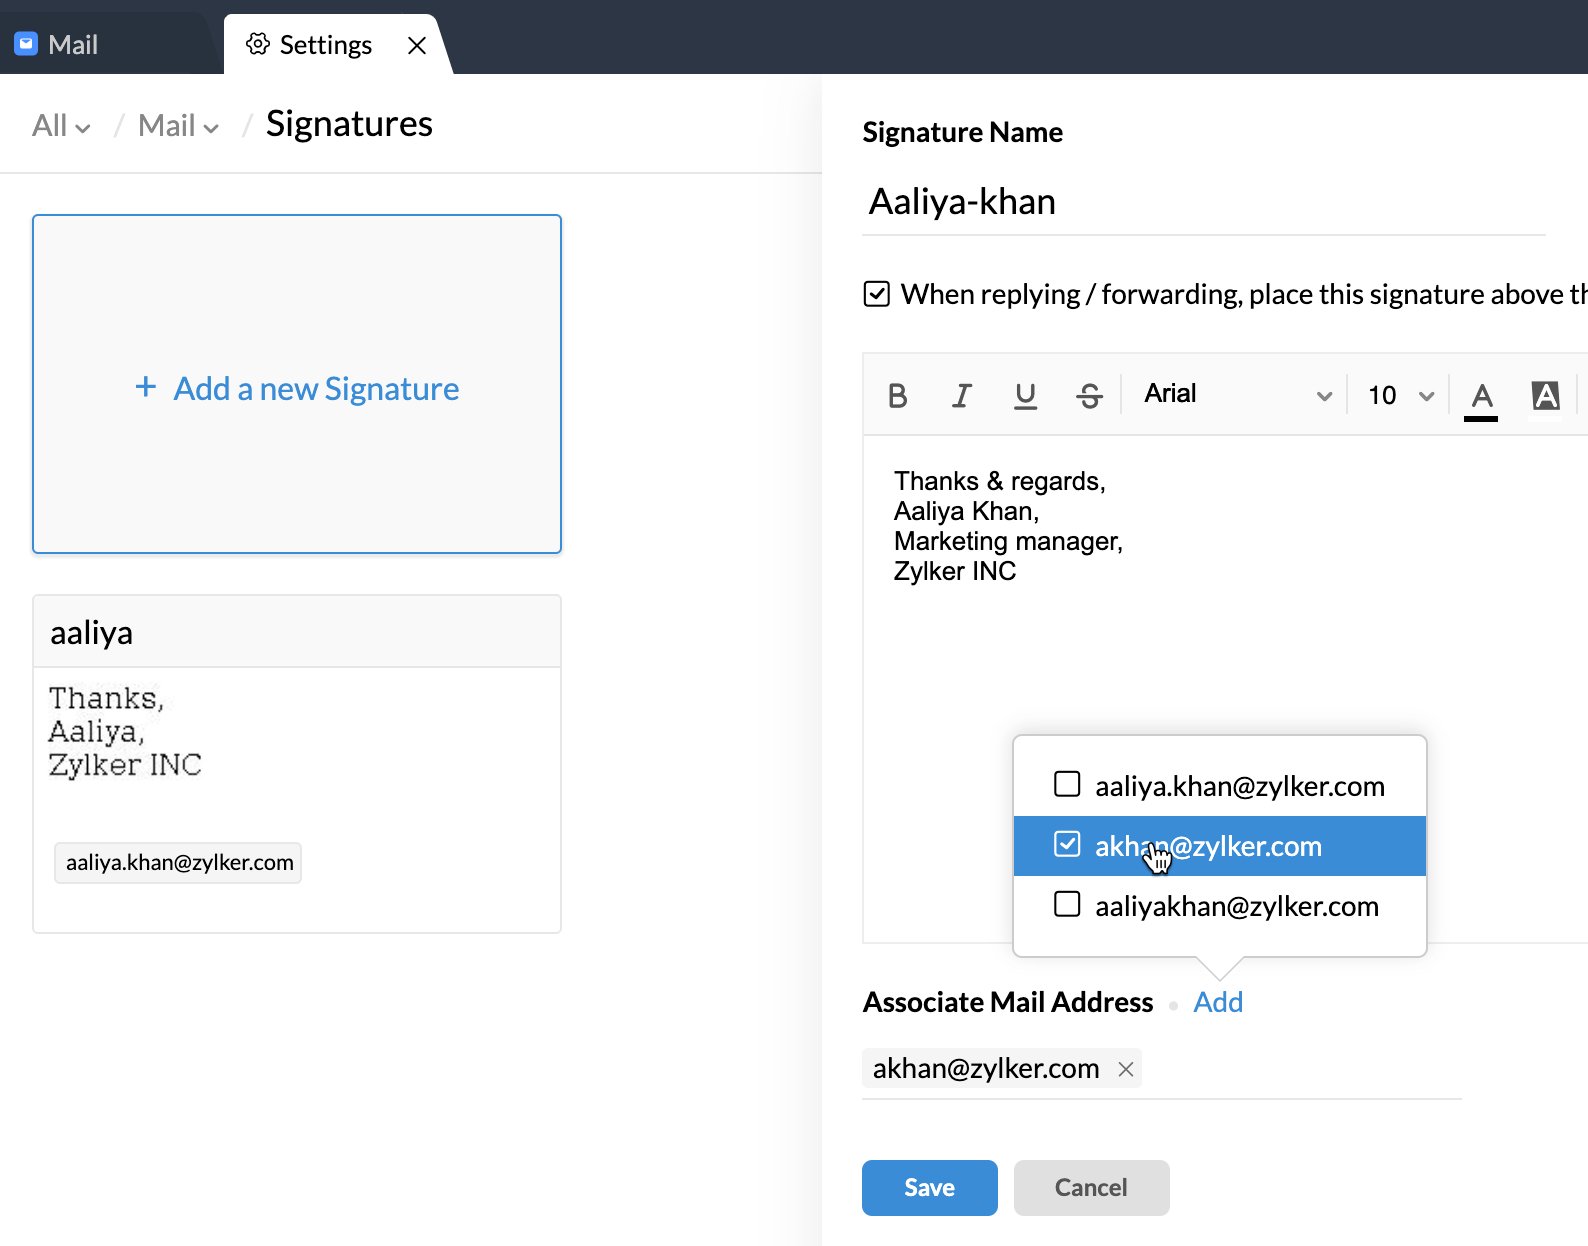The height and width of the screenshot is (1246, 1588).
Task: Save the signature
Action: [x=929, y=1187]
